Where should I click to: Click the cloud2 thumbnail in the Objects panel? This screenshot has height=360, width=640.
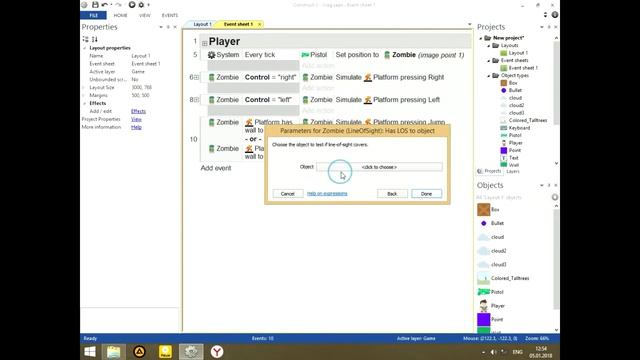(x=484, y=251)
